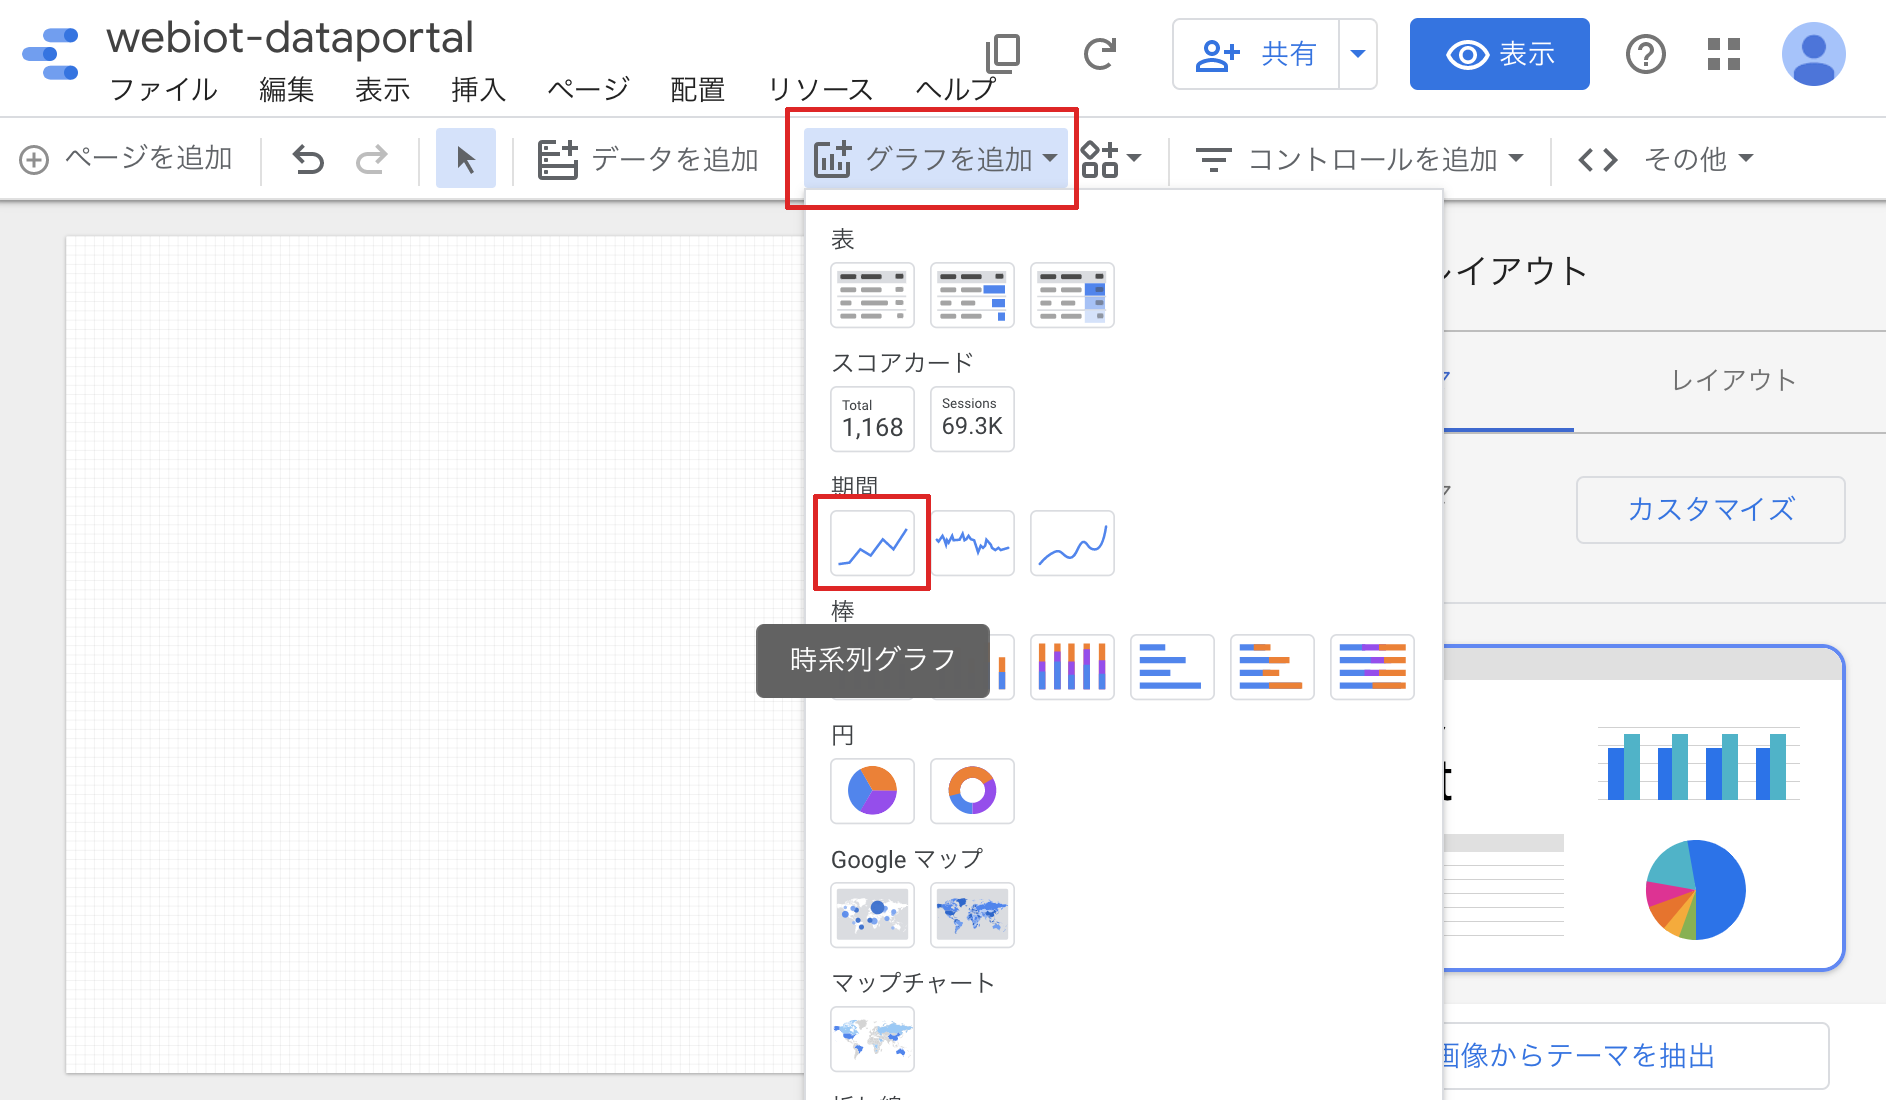Open the 共有 dropdown arrow

[x=1357, y=55]
